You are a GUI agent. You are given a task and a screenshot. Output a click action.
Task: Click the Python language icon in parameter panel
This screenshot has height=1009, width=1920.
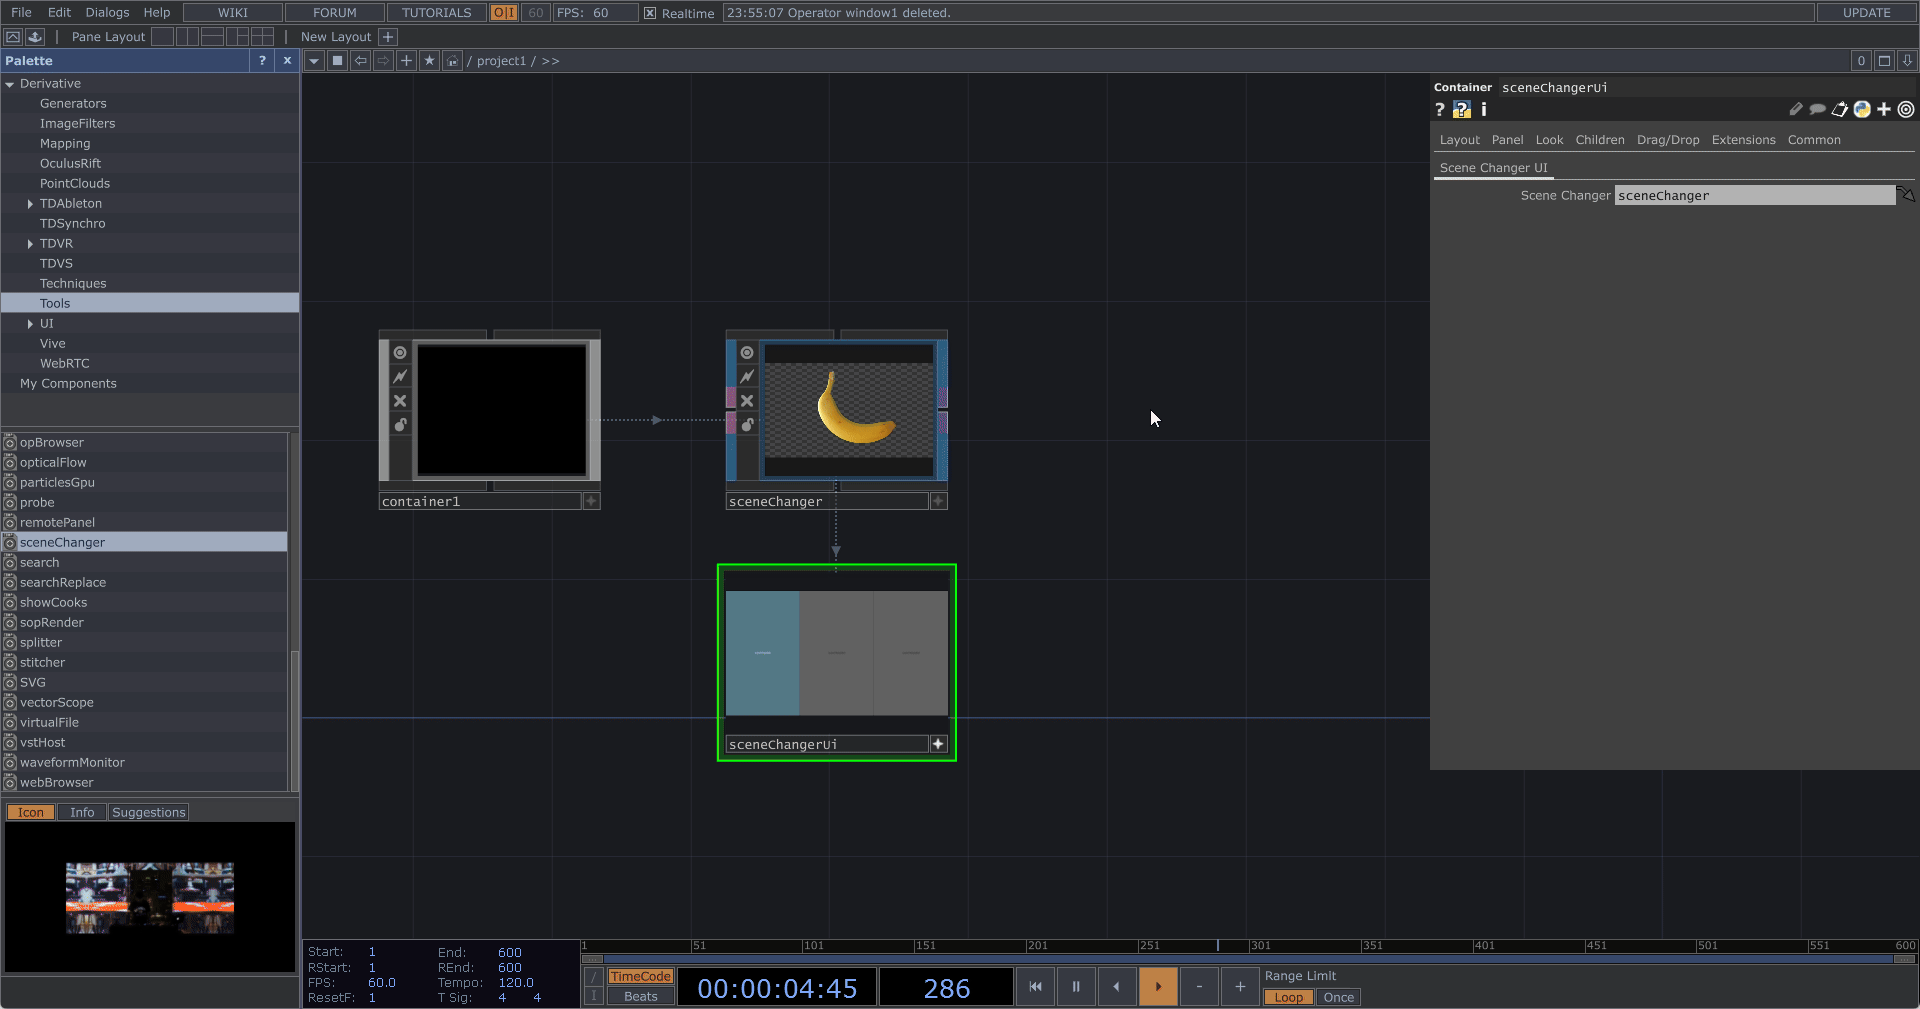click(1862, 110)
